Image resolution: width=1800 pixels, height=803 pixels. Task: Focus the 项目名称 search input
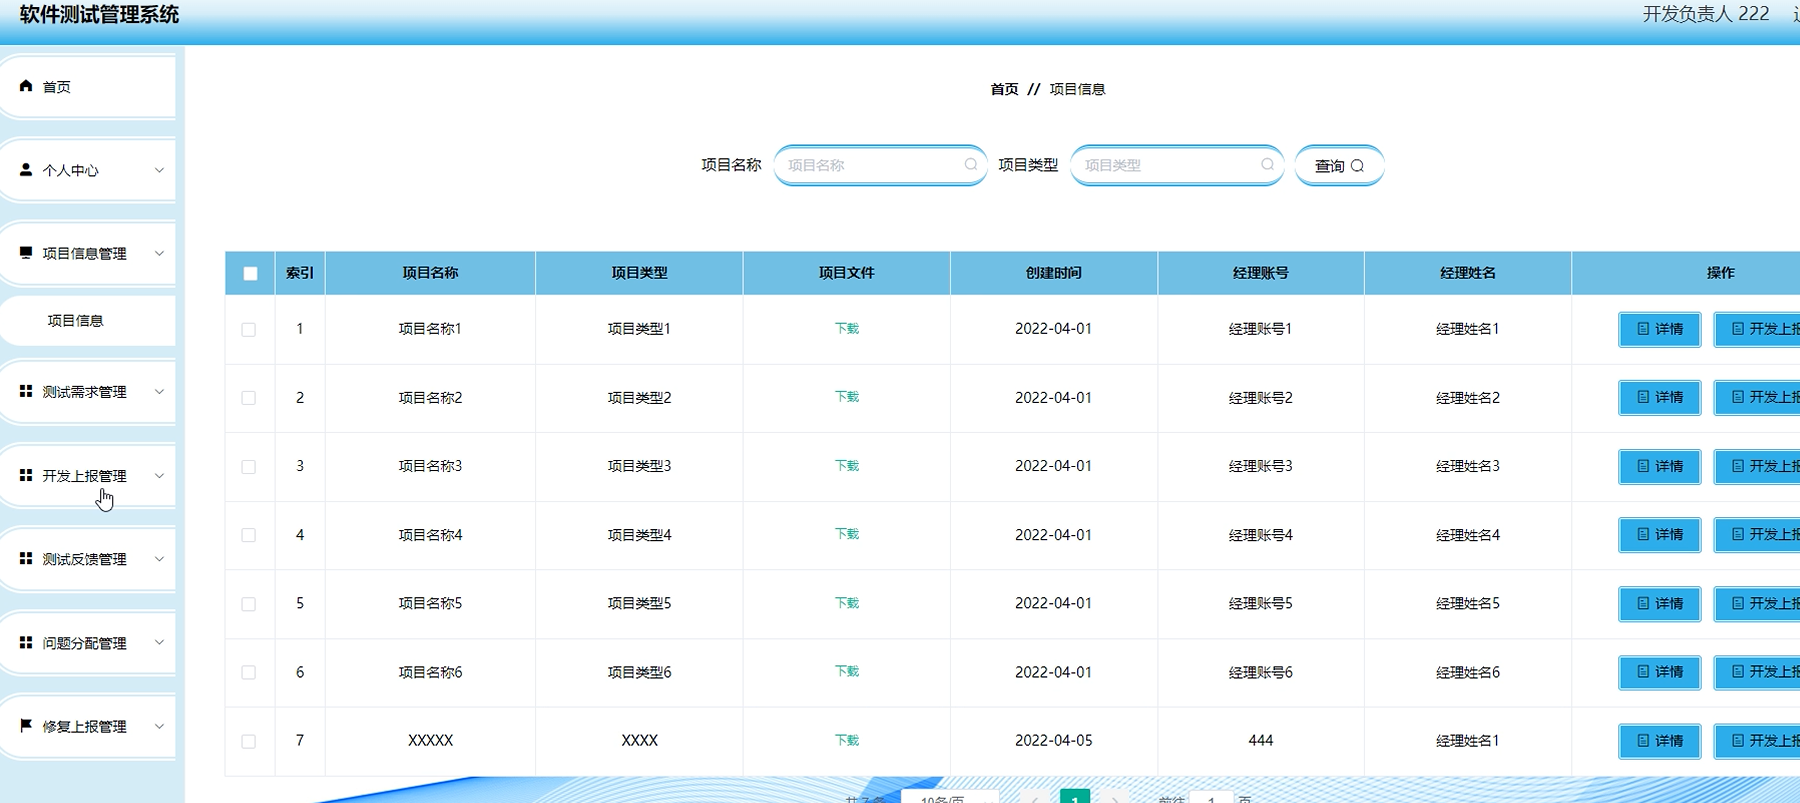pos(880,165)
